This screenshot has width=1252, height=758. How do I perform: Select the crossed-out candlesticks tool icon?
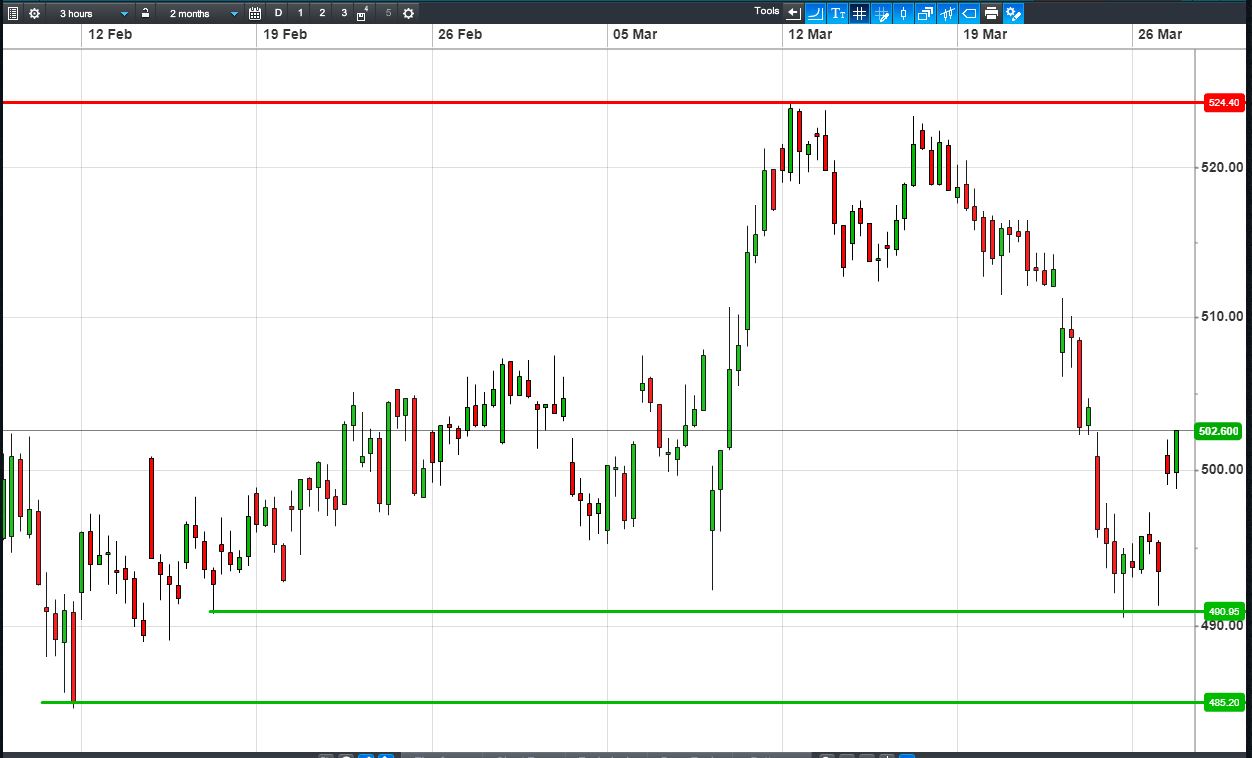[947, 13]
